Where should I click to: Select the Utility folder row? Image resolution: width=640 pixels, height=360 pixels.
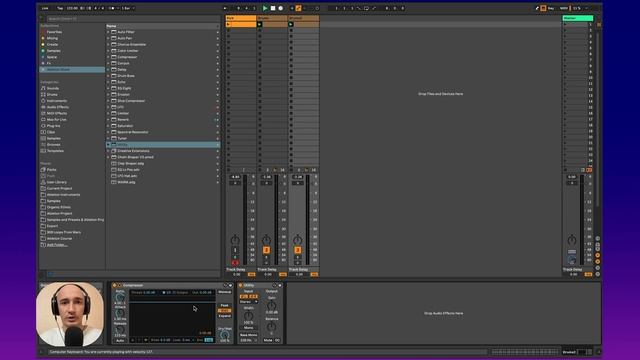[163, 144]
